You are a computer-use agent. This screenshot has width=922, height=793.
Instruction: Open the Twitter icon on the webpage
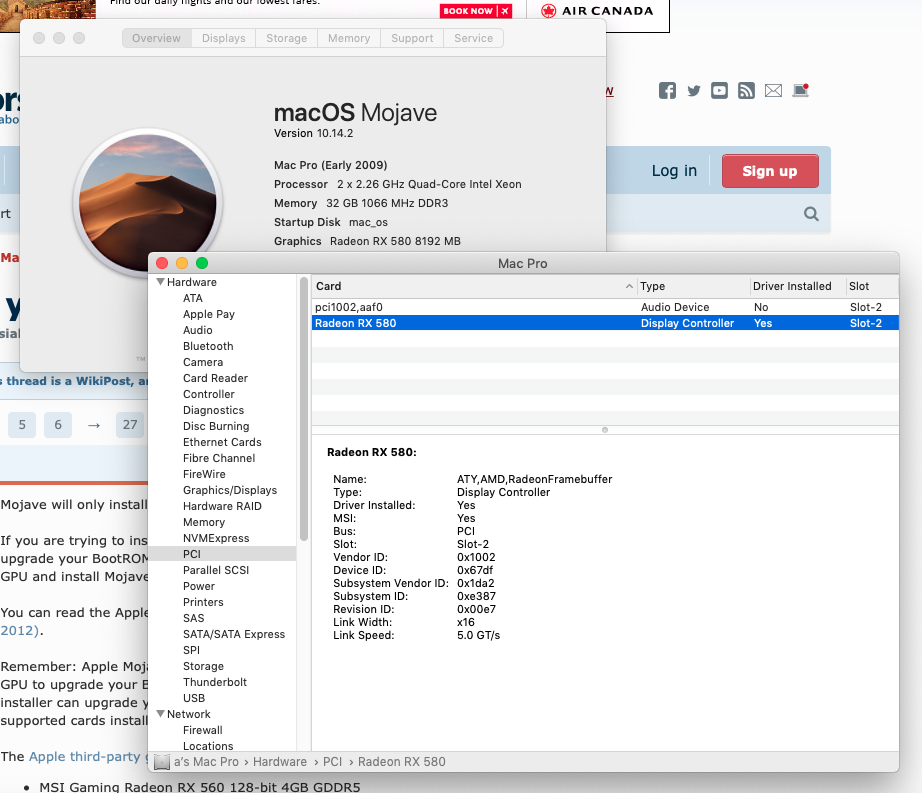(694, 91)
